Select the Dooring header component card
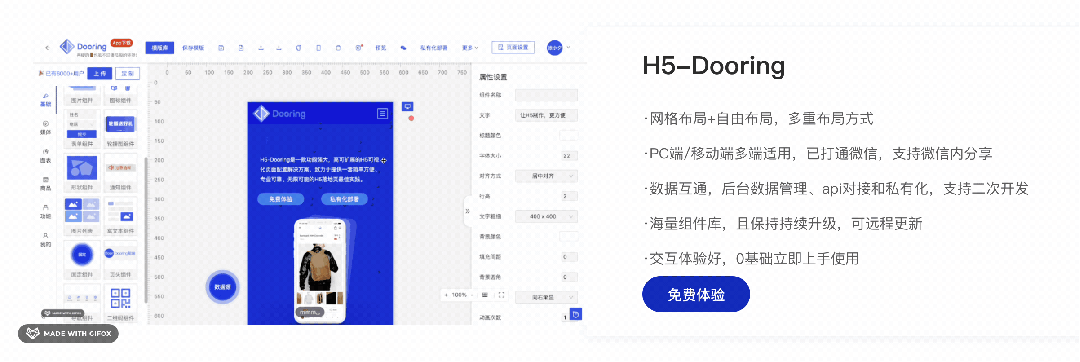This screenshot has height=362, width=1080. pyautogui.click(x=120, y=259)
